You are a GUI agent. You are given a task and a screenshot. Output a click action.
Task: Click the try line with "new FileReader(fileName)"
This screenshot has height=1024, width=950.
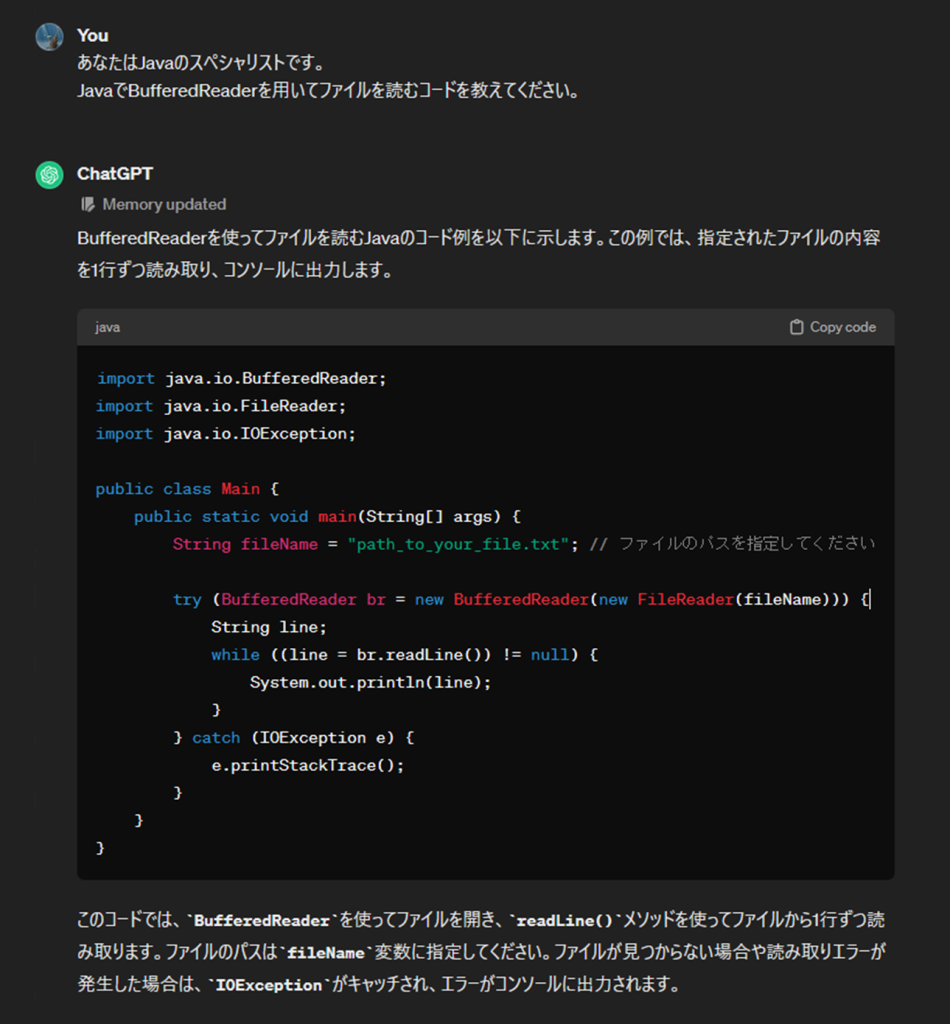[x=522, y=600]
